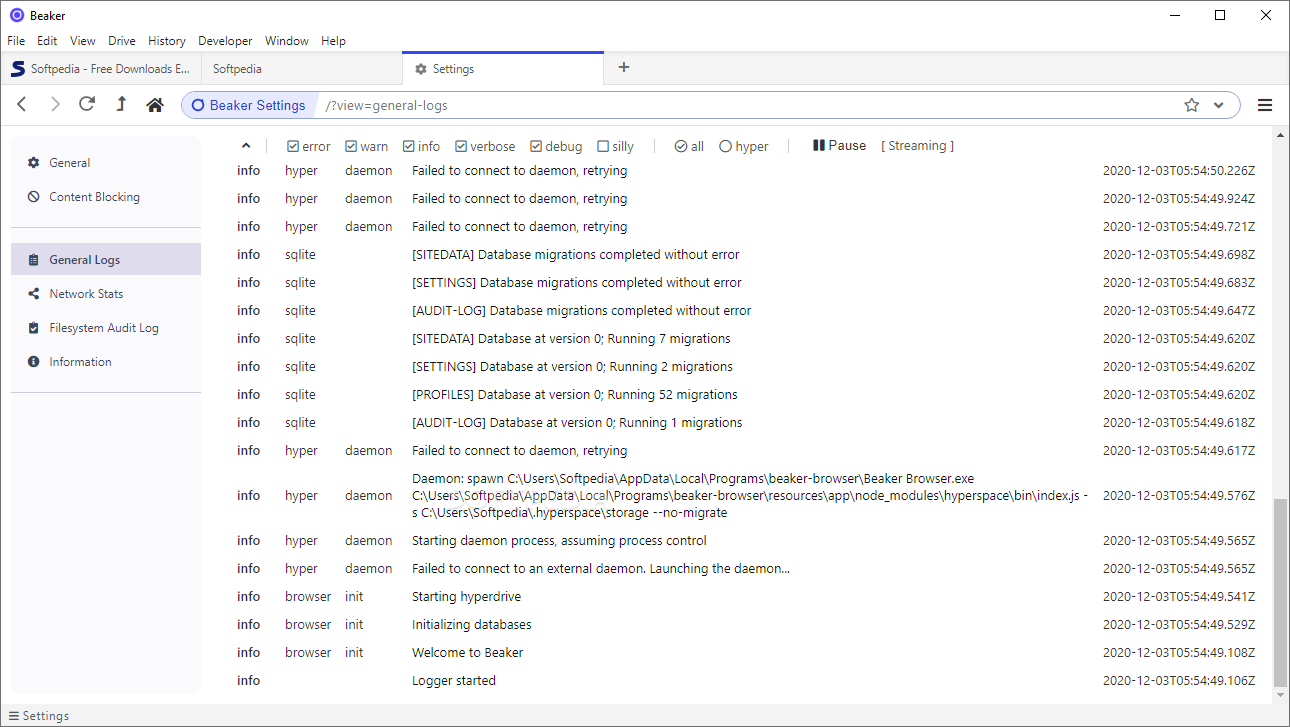This screenshot has height=727, width=1290.
Task: Switch to the Settings tab
Action: coord(503,69)
